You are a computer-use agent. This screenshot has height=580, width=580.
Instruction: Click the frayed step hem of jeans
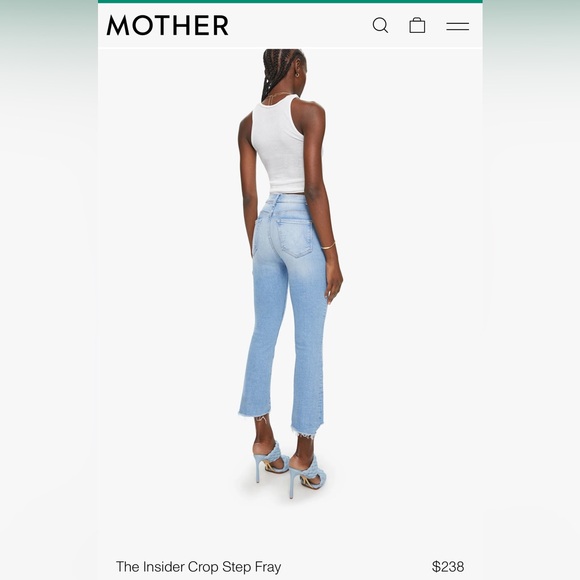[283, 425]
